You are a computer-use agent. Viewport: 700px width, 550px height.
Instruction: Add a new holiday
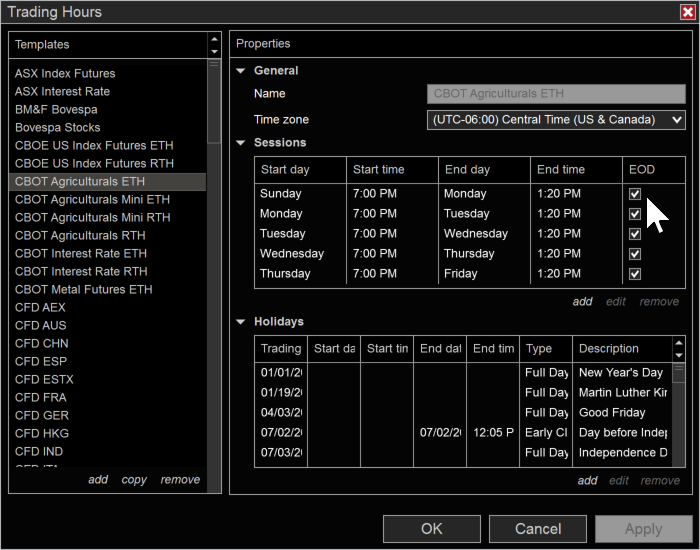click(588, 481)
